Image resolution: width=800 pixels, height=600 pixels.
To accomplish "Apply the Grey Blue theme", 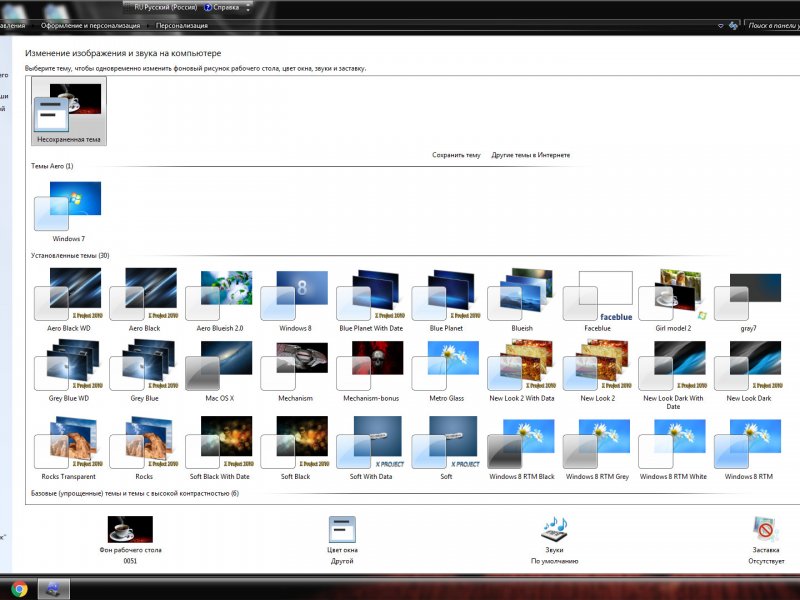I will 144,371.
